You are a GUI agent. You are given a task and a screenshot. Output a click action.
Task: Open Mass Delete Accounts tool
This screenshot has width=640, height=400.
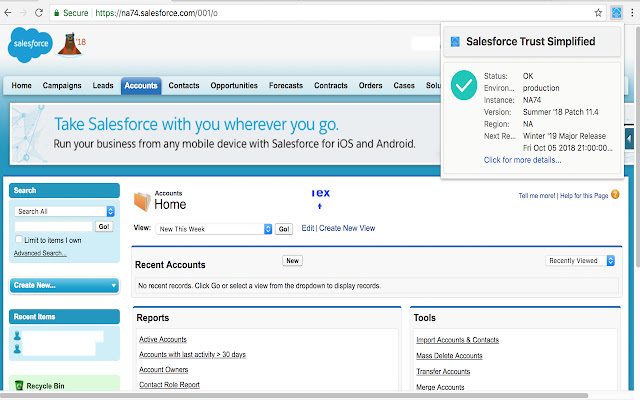pos(449,356)
